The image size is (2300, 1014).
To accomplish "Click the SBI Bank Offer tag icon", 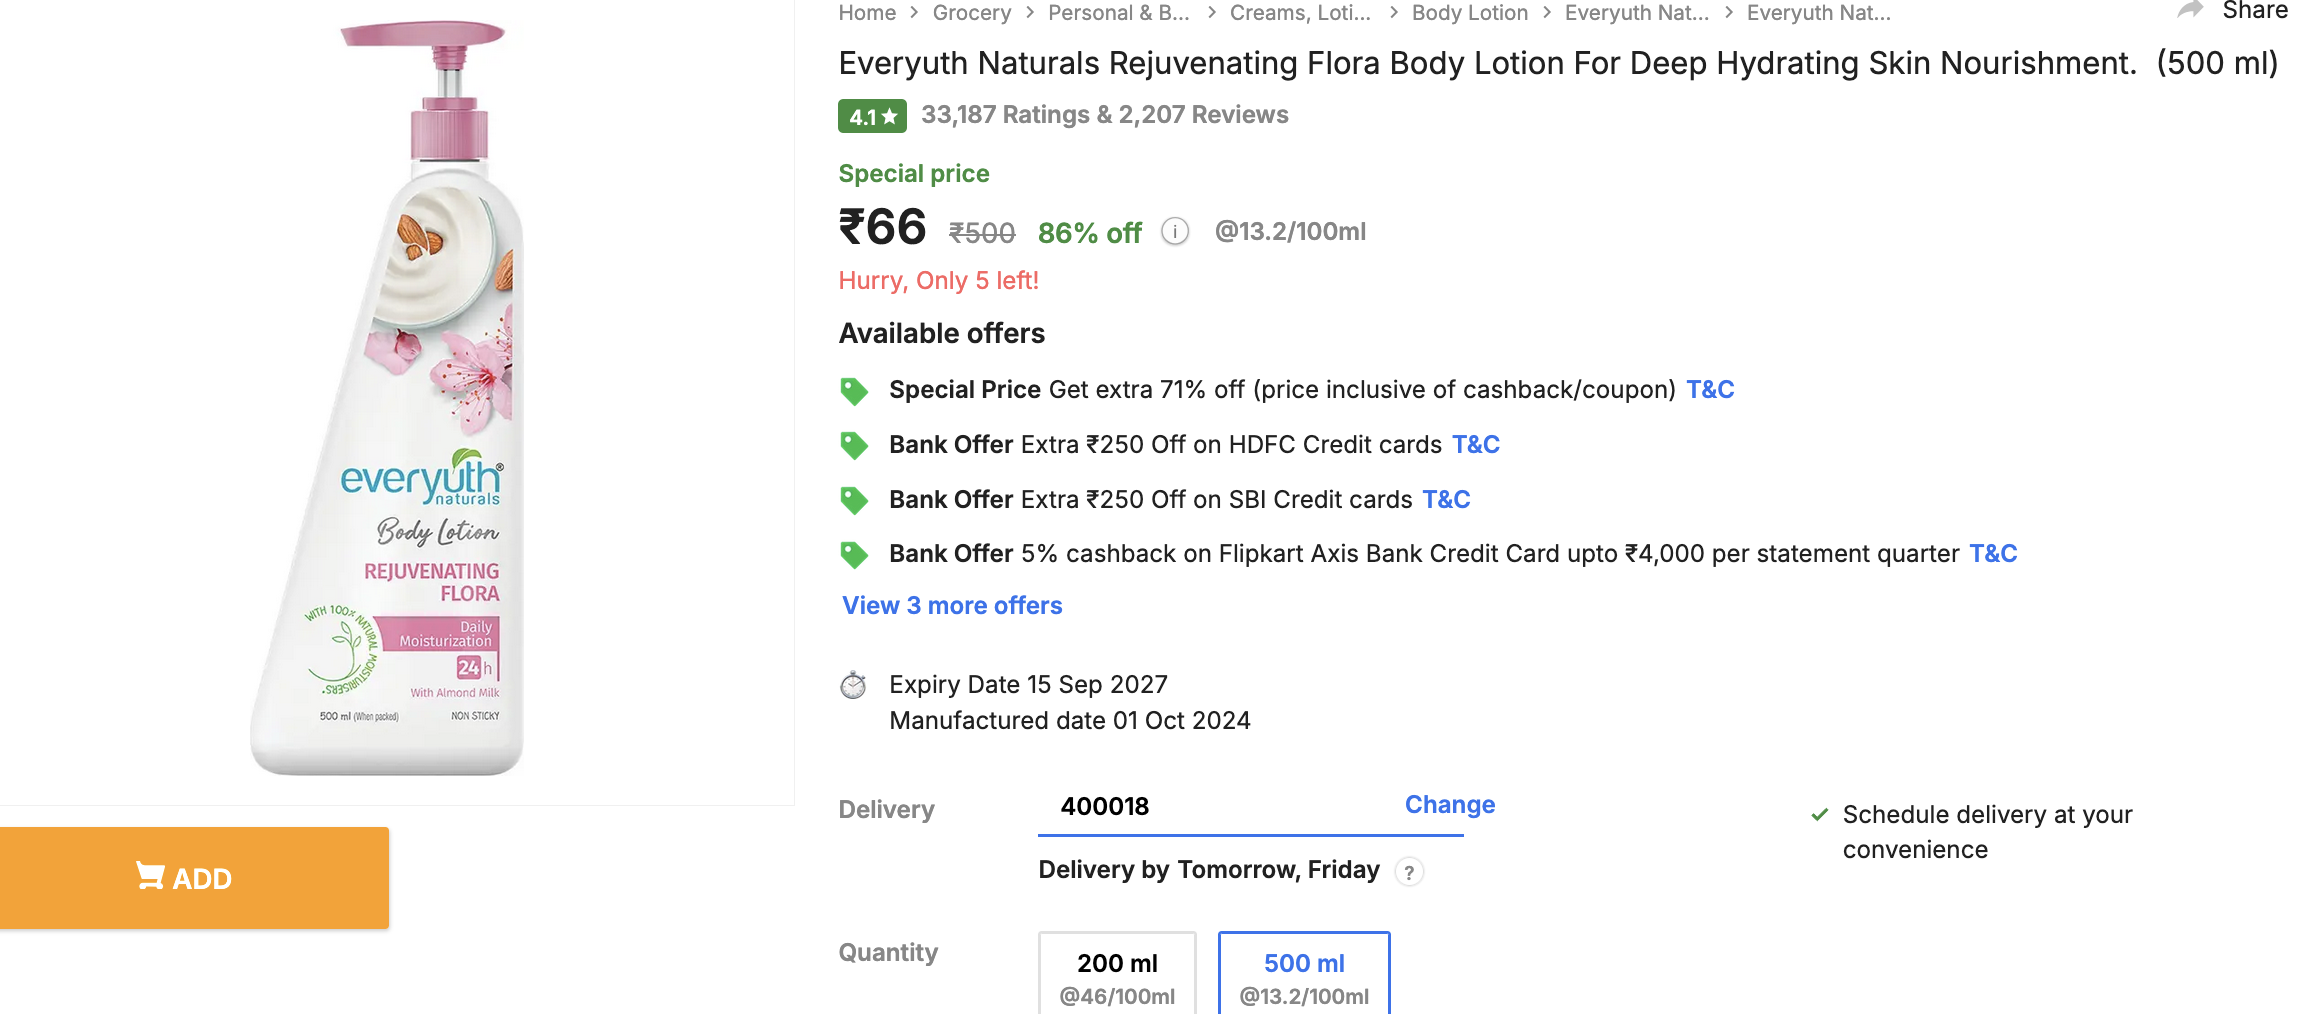I will (x=854, y=500).
